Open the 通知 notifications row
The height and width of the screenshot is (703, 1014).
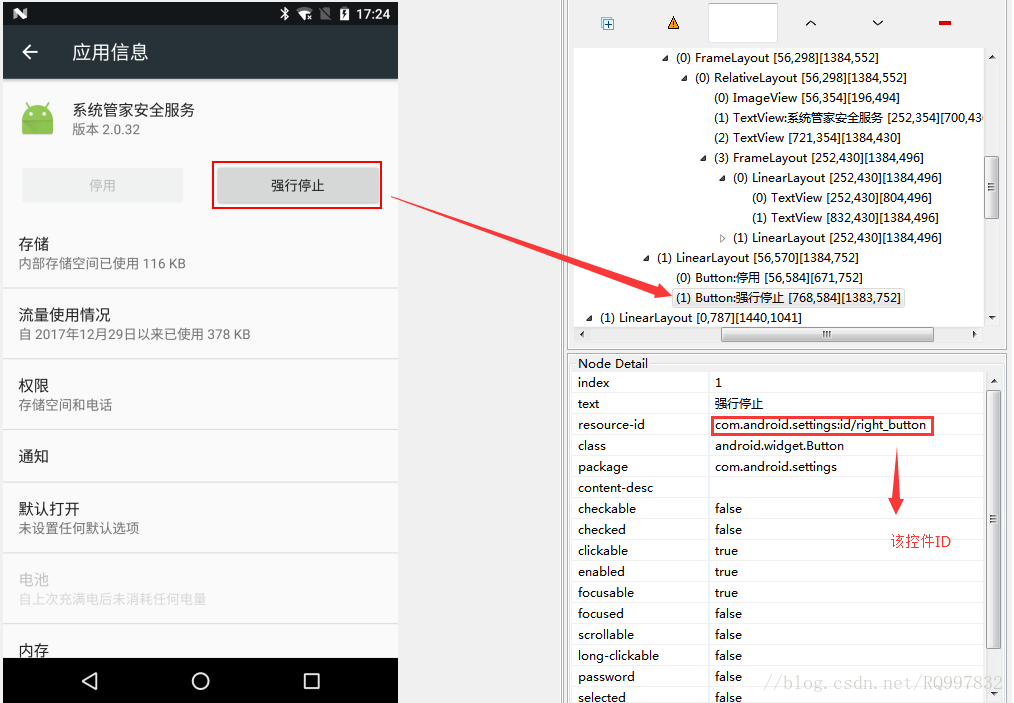pyautogui.click(x=200, y=456)
